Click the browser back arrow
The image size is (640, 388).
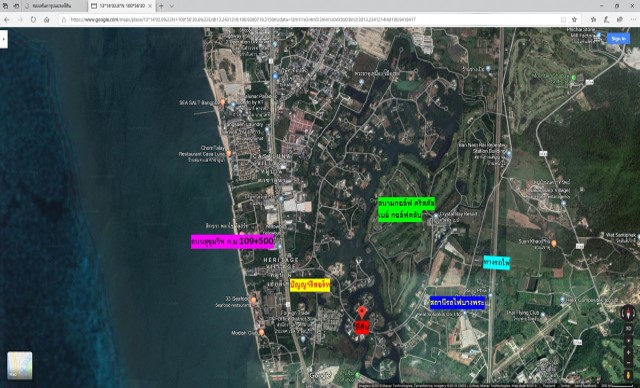coord(7,19)
